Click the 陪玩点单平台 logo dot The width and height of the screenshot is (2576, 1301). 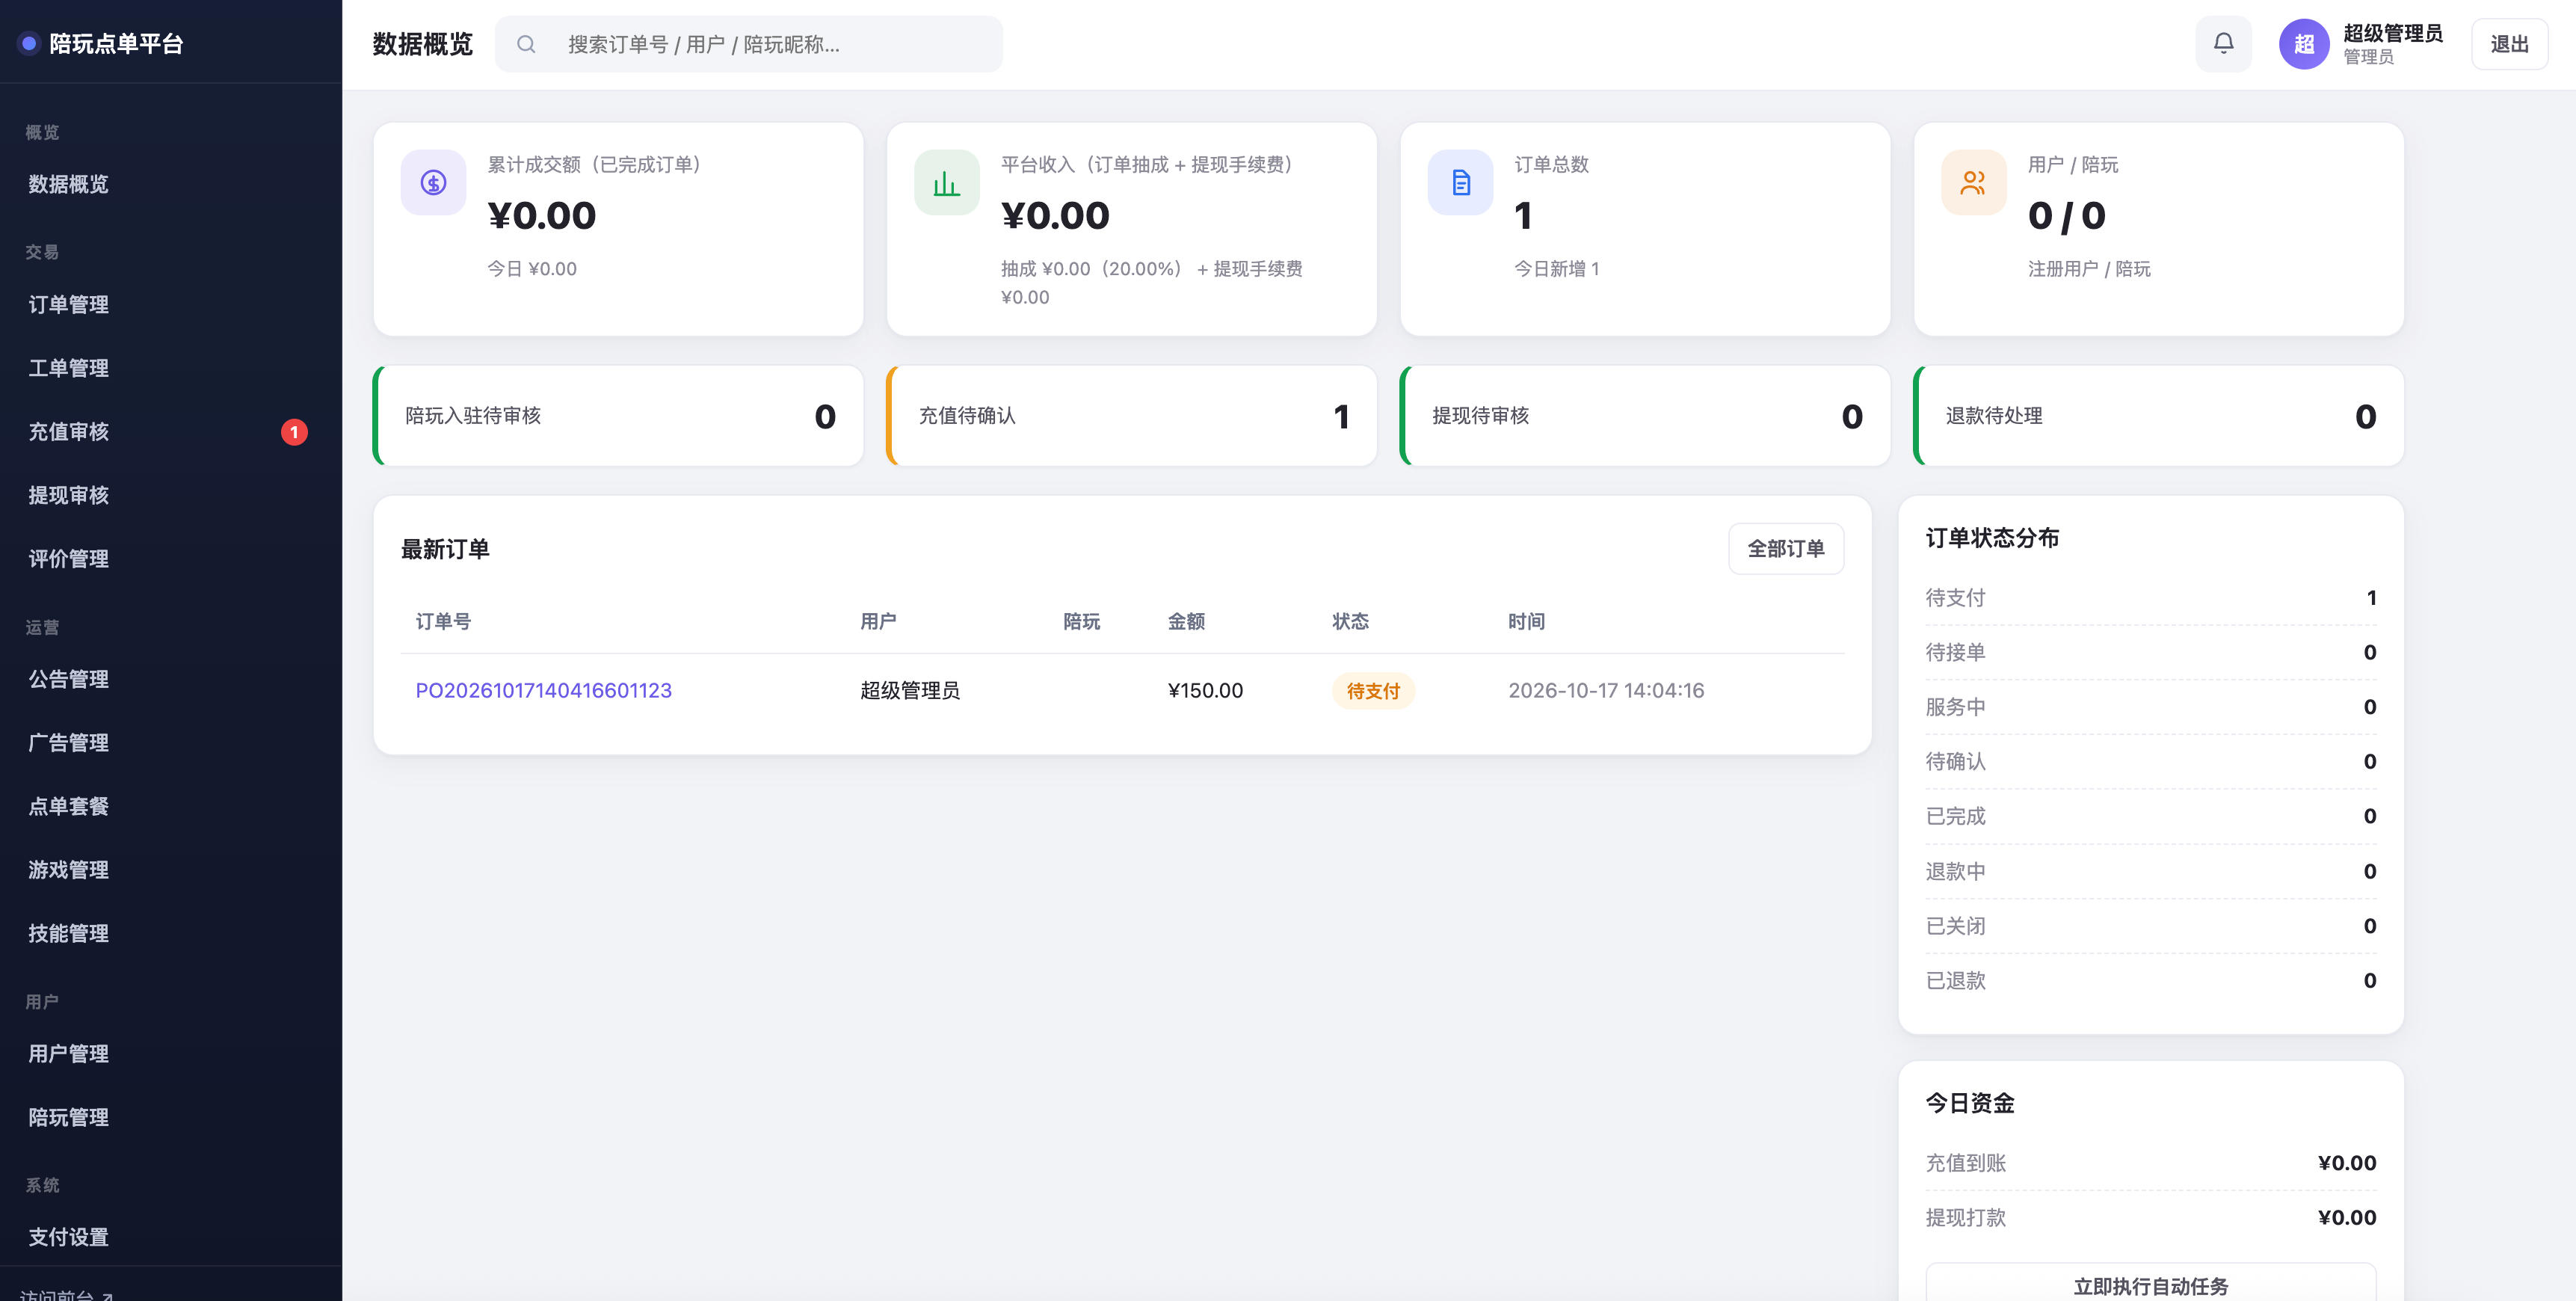[29, 43]
